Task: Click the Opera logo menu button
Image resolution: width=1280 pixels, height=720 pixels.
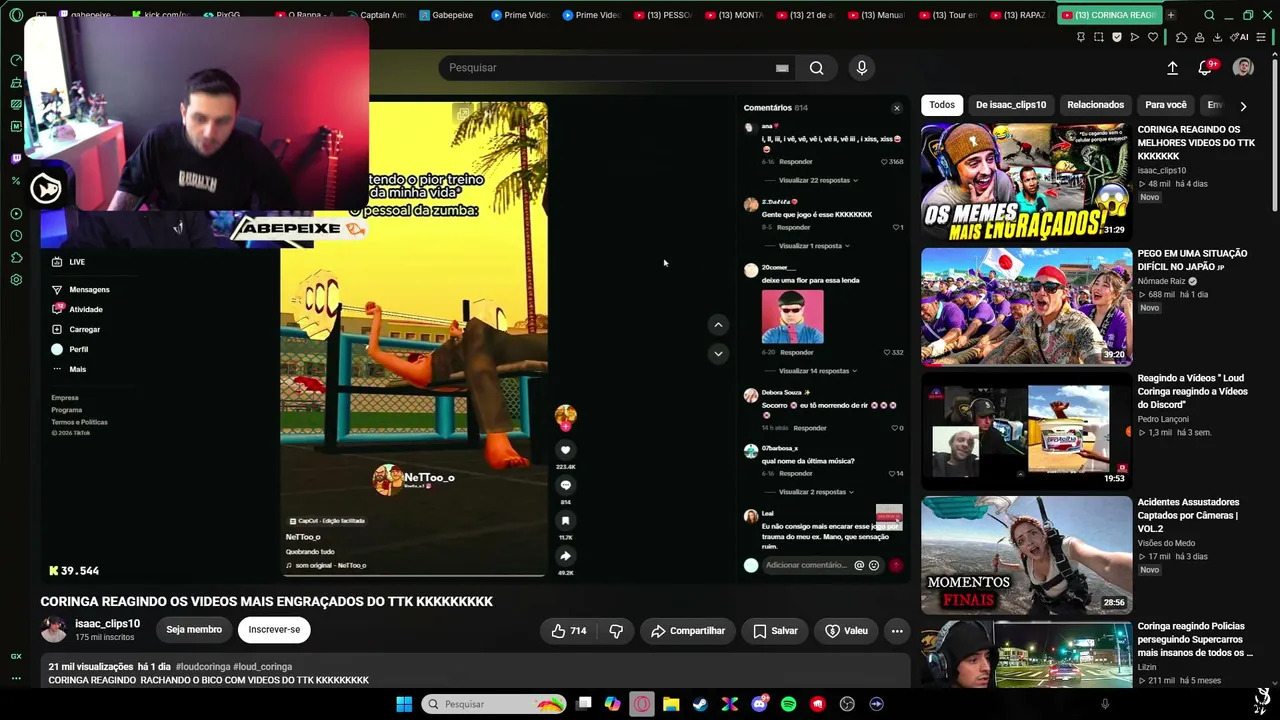Action: (x=16, y=15)
